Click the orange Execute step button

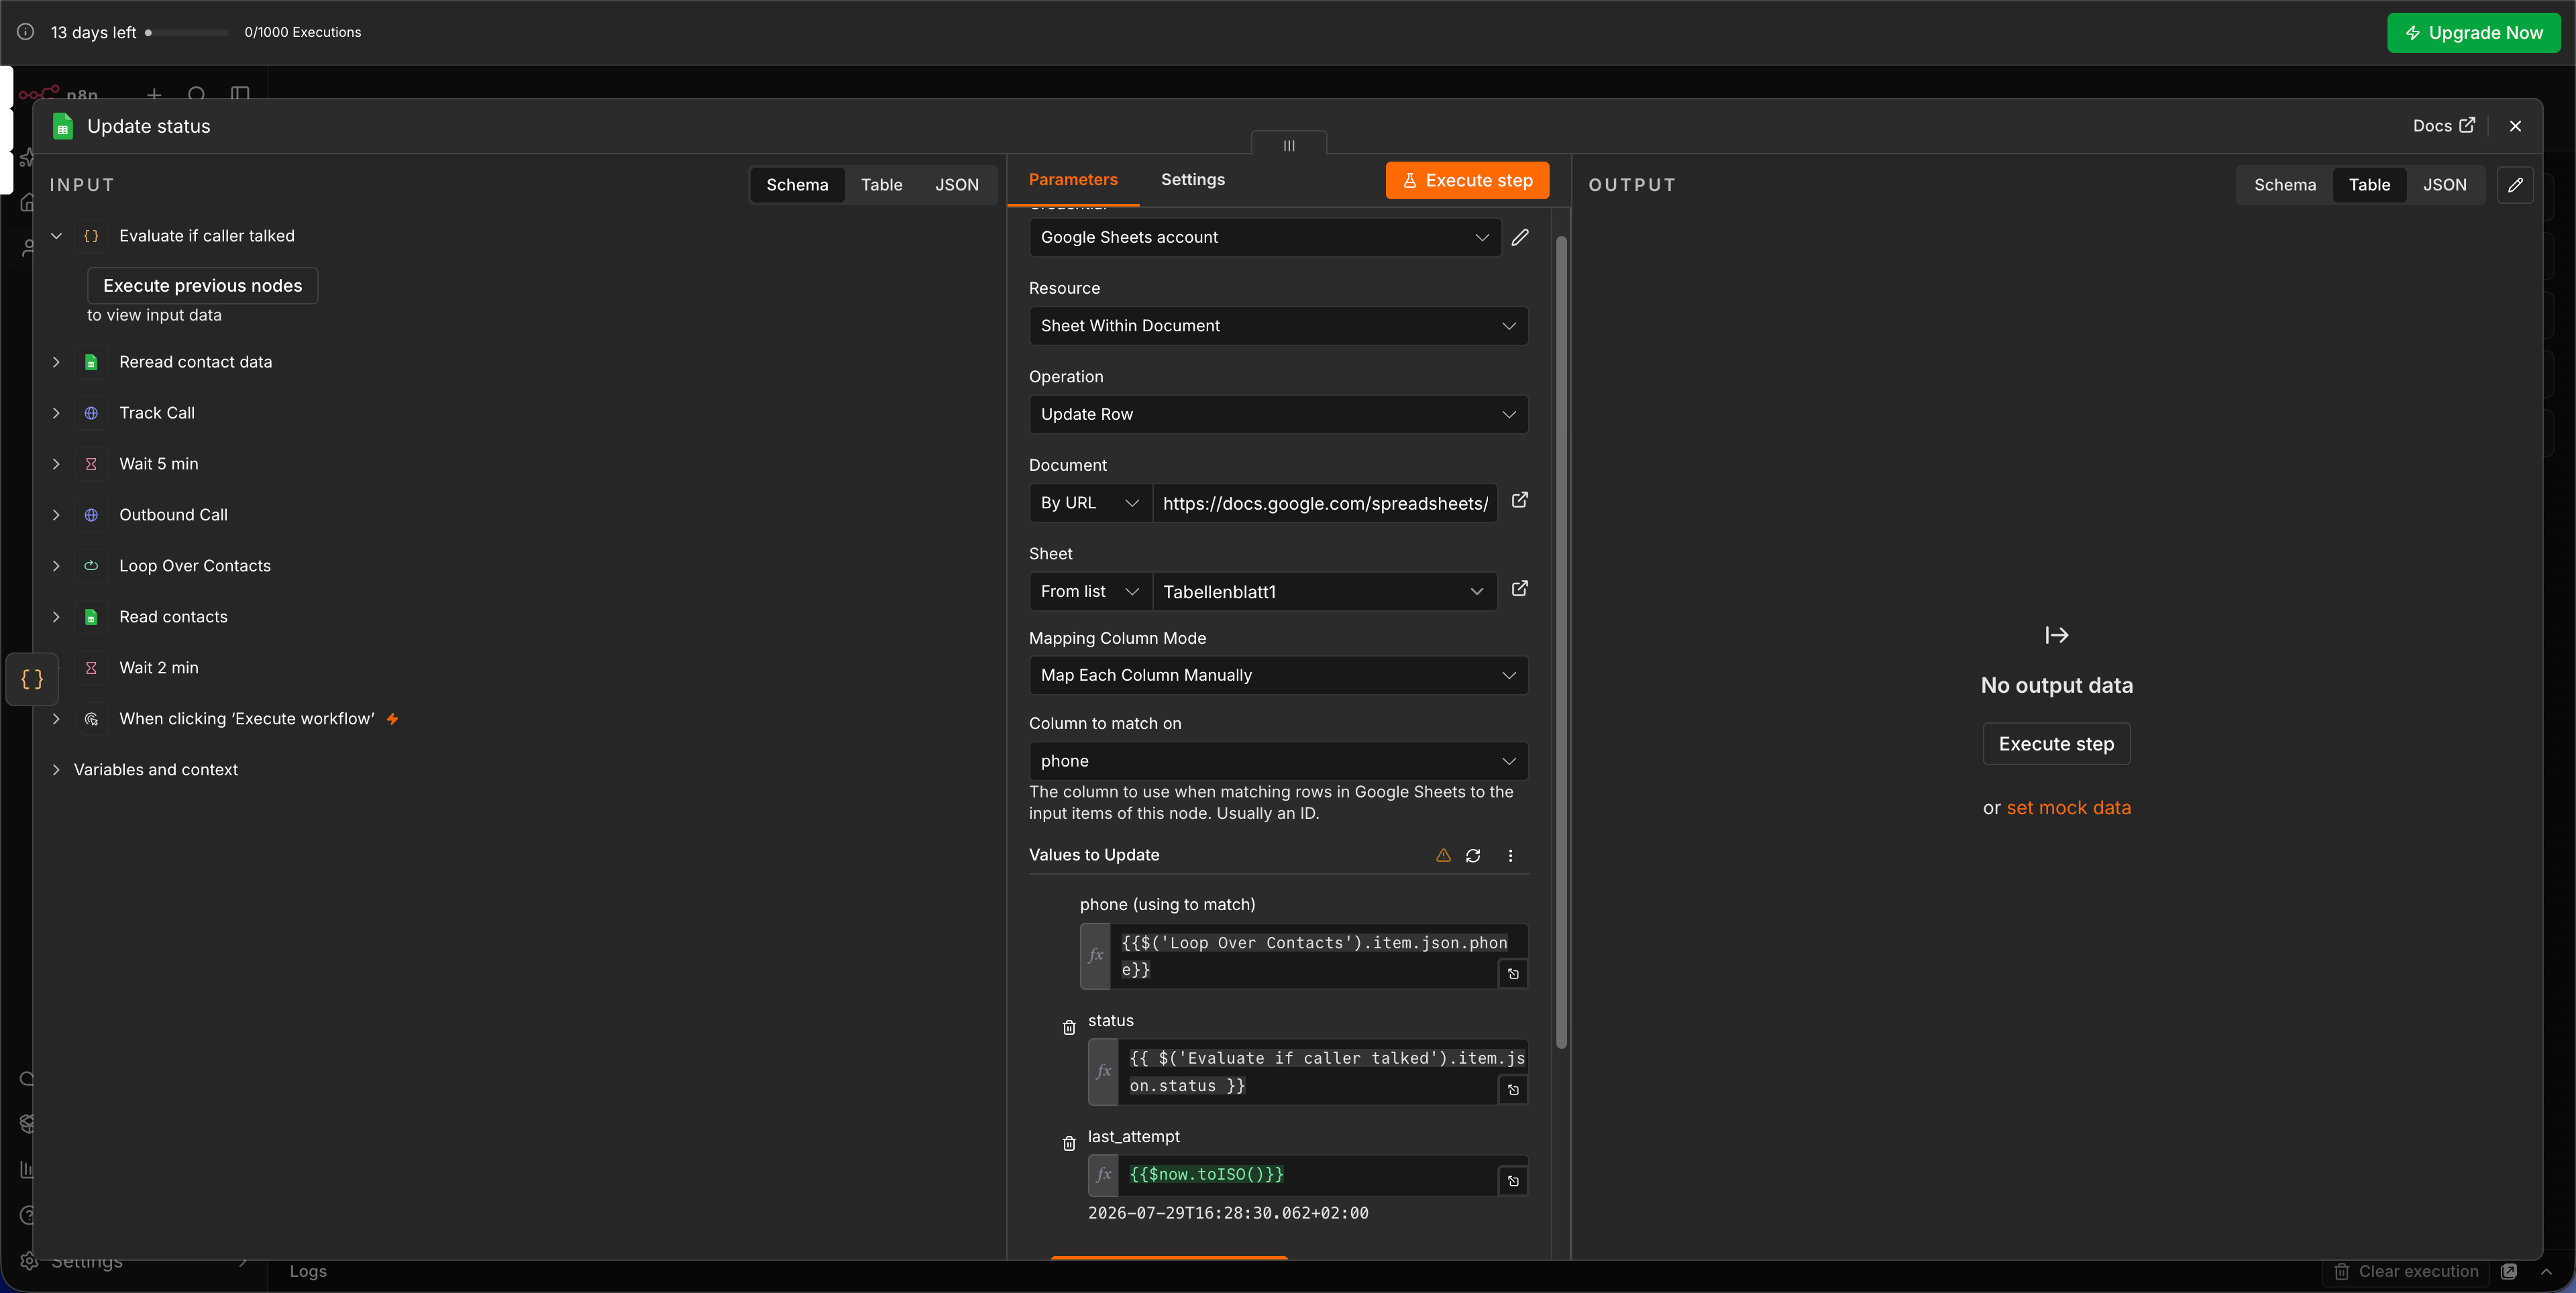click(x=1467, y=180)
